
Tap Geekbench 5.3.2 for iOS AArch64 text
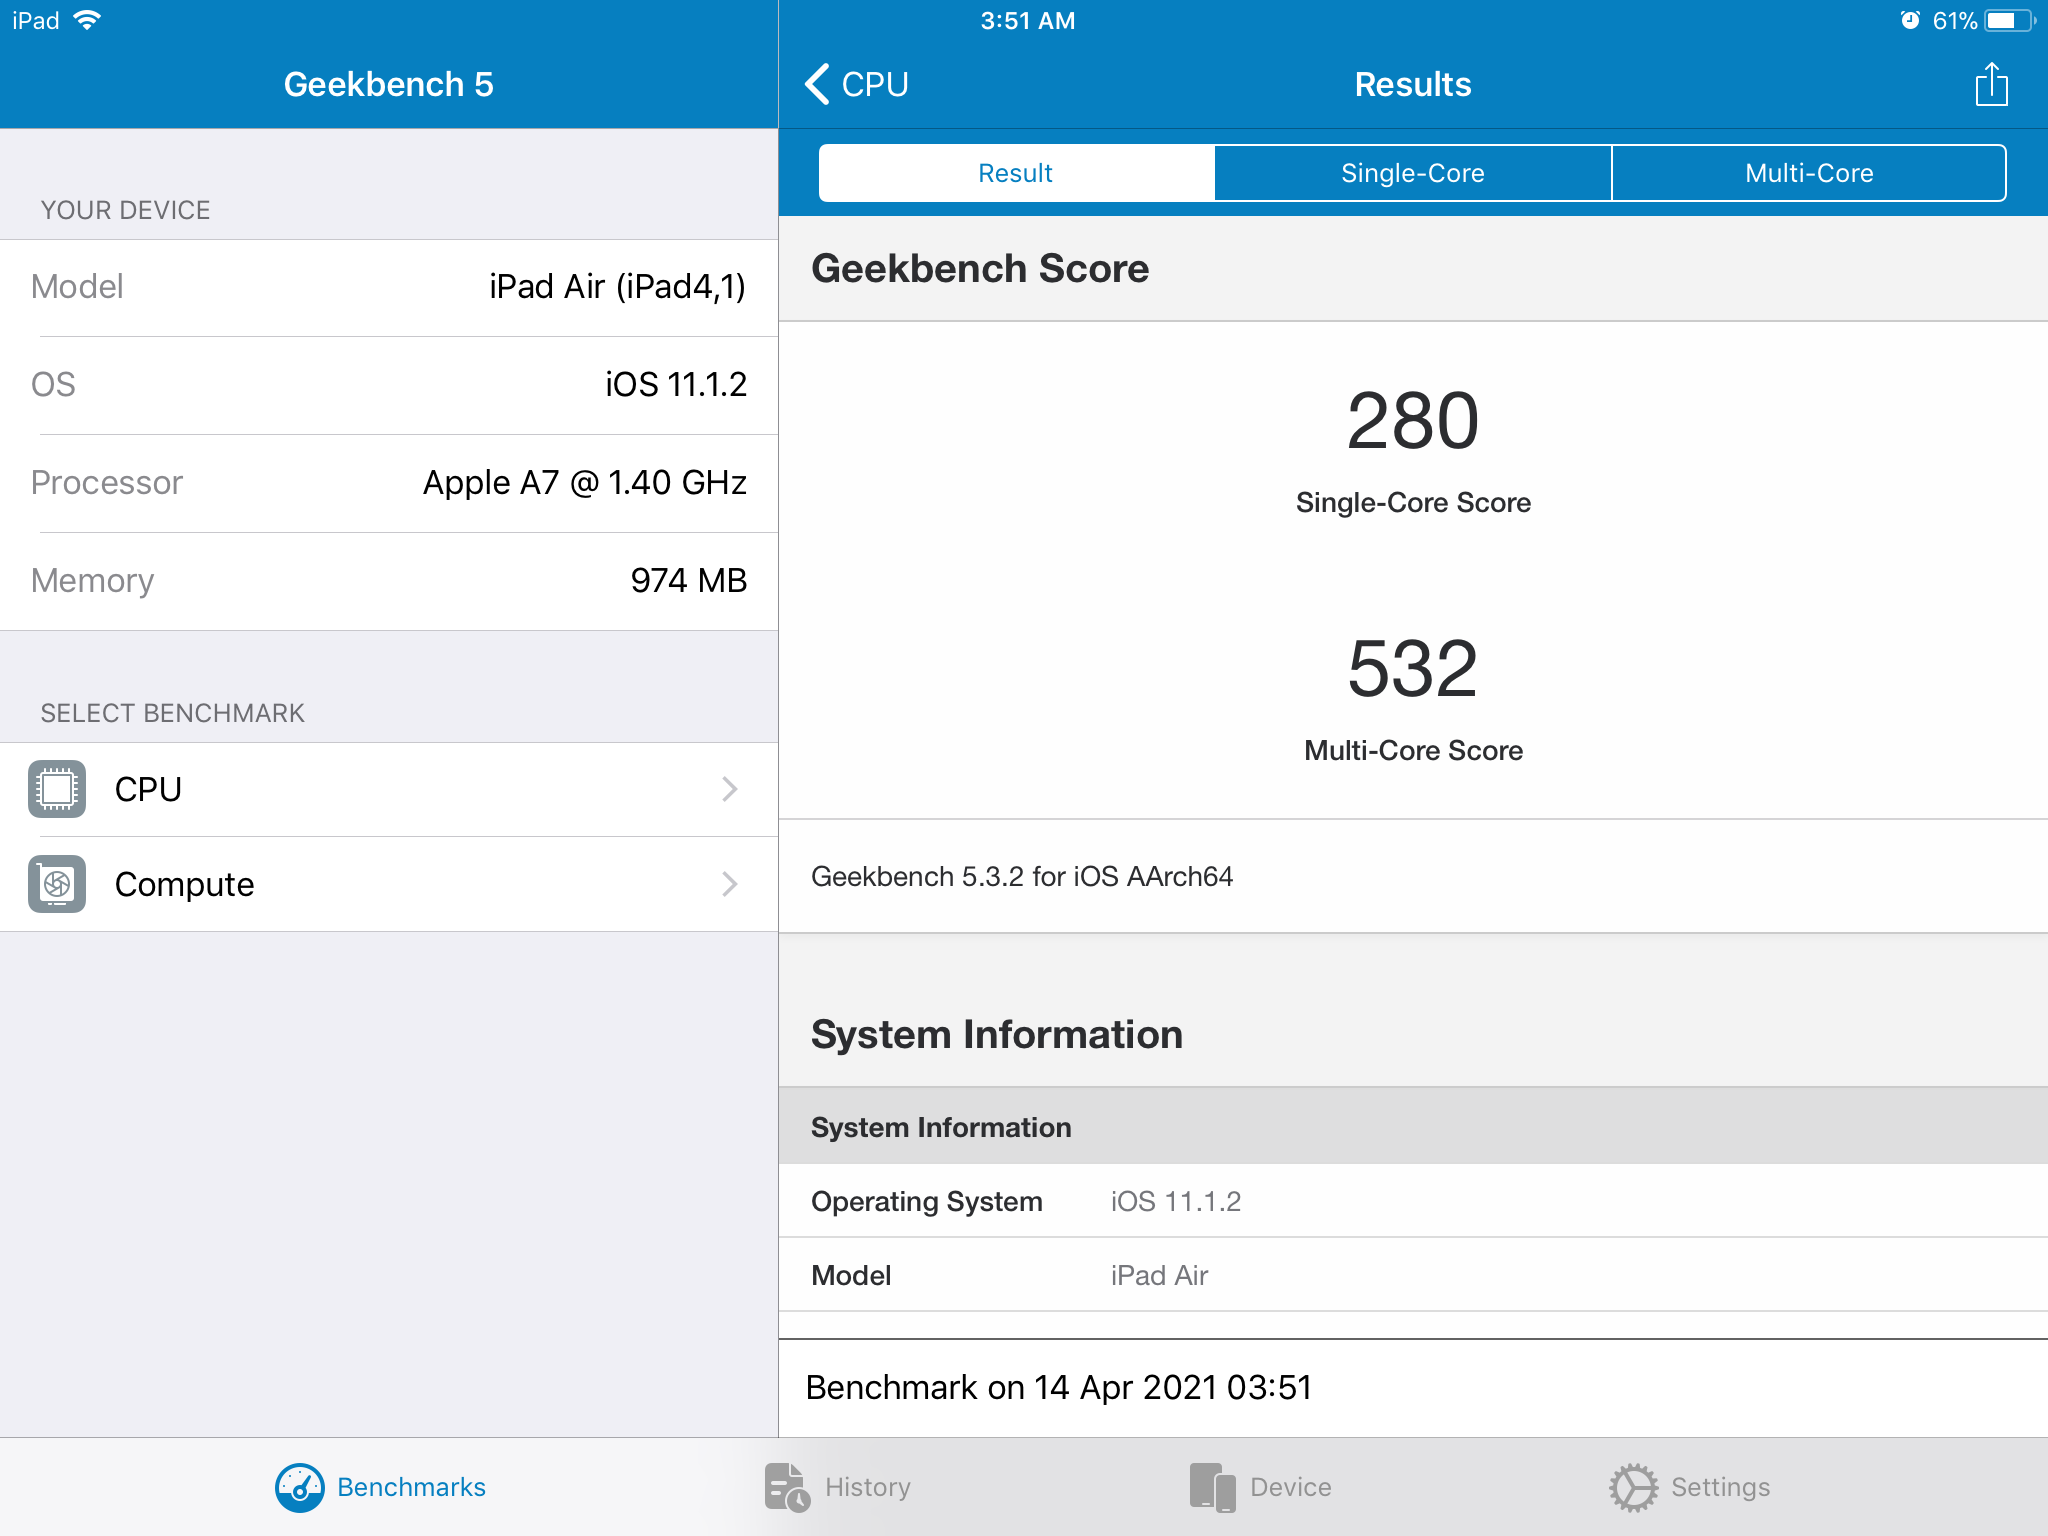[x=1022, y=876]
